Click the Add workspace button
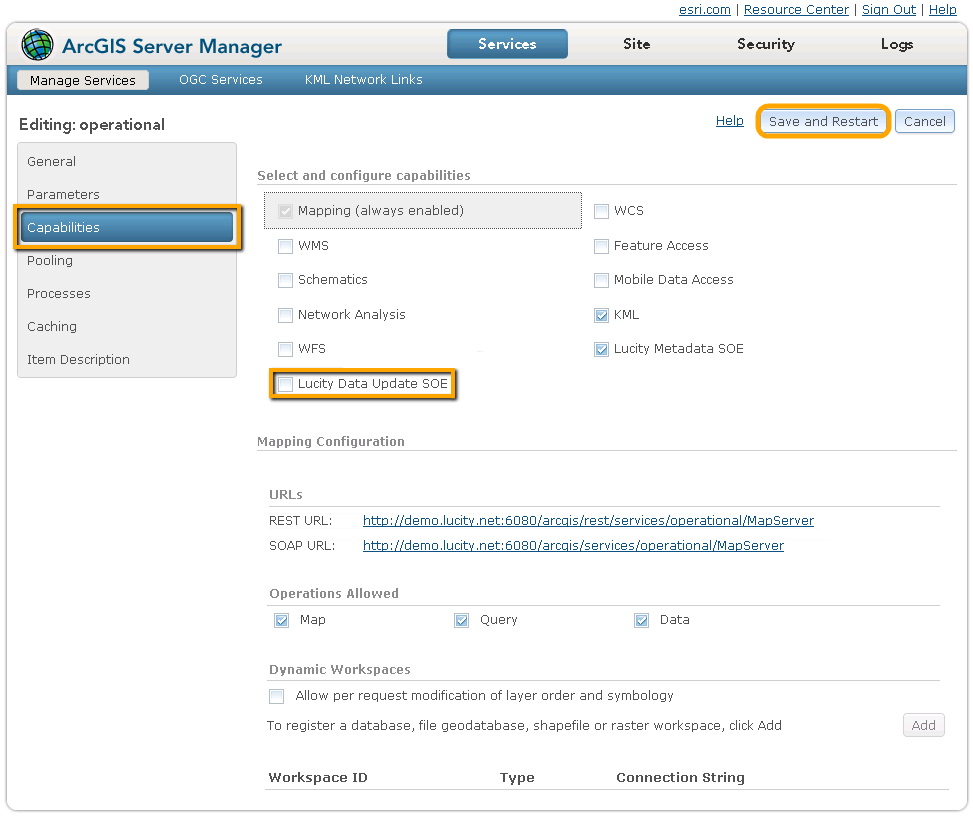973x816 pixels. point(923,725)
